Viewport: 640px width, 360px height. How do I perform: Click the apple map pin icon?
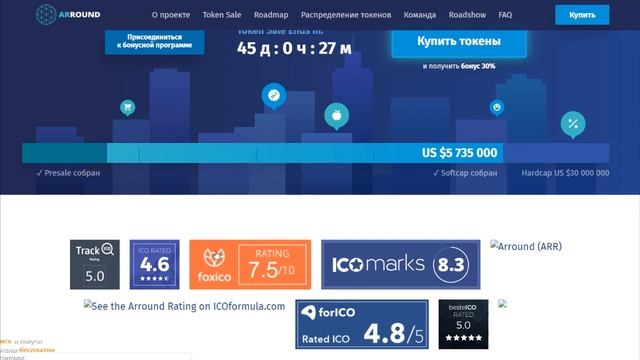click(x=336, y=116)
